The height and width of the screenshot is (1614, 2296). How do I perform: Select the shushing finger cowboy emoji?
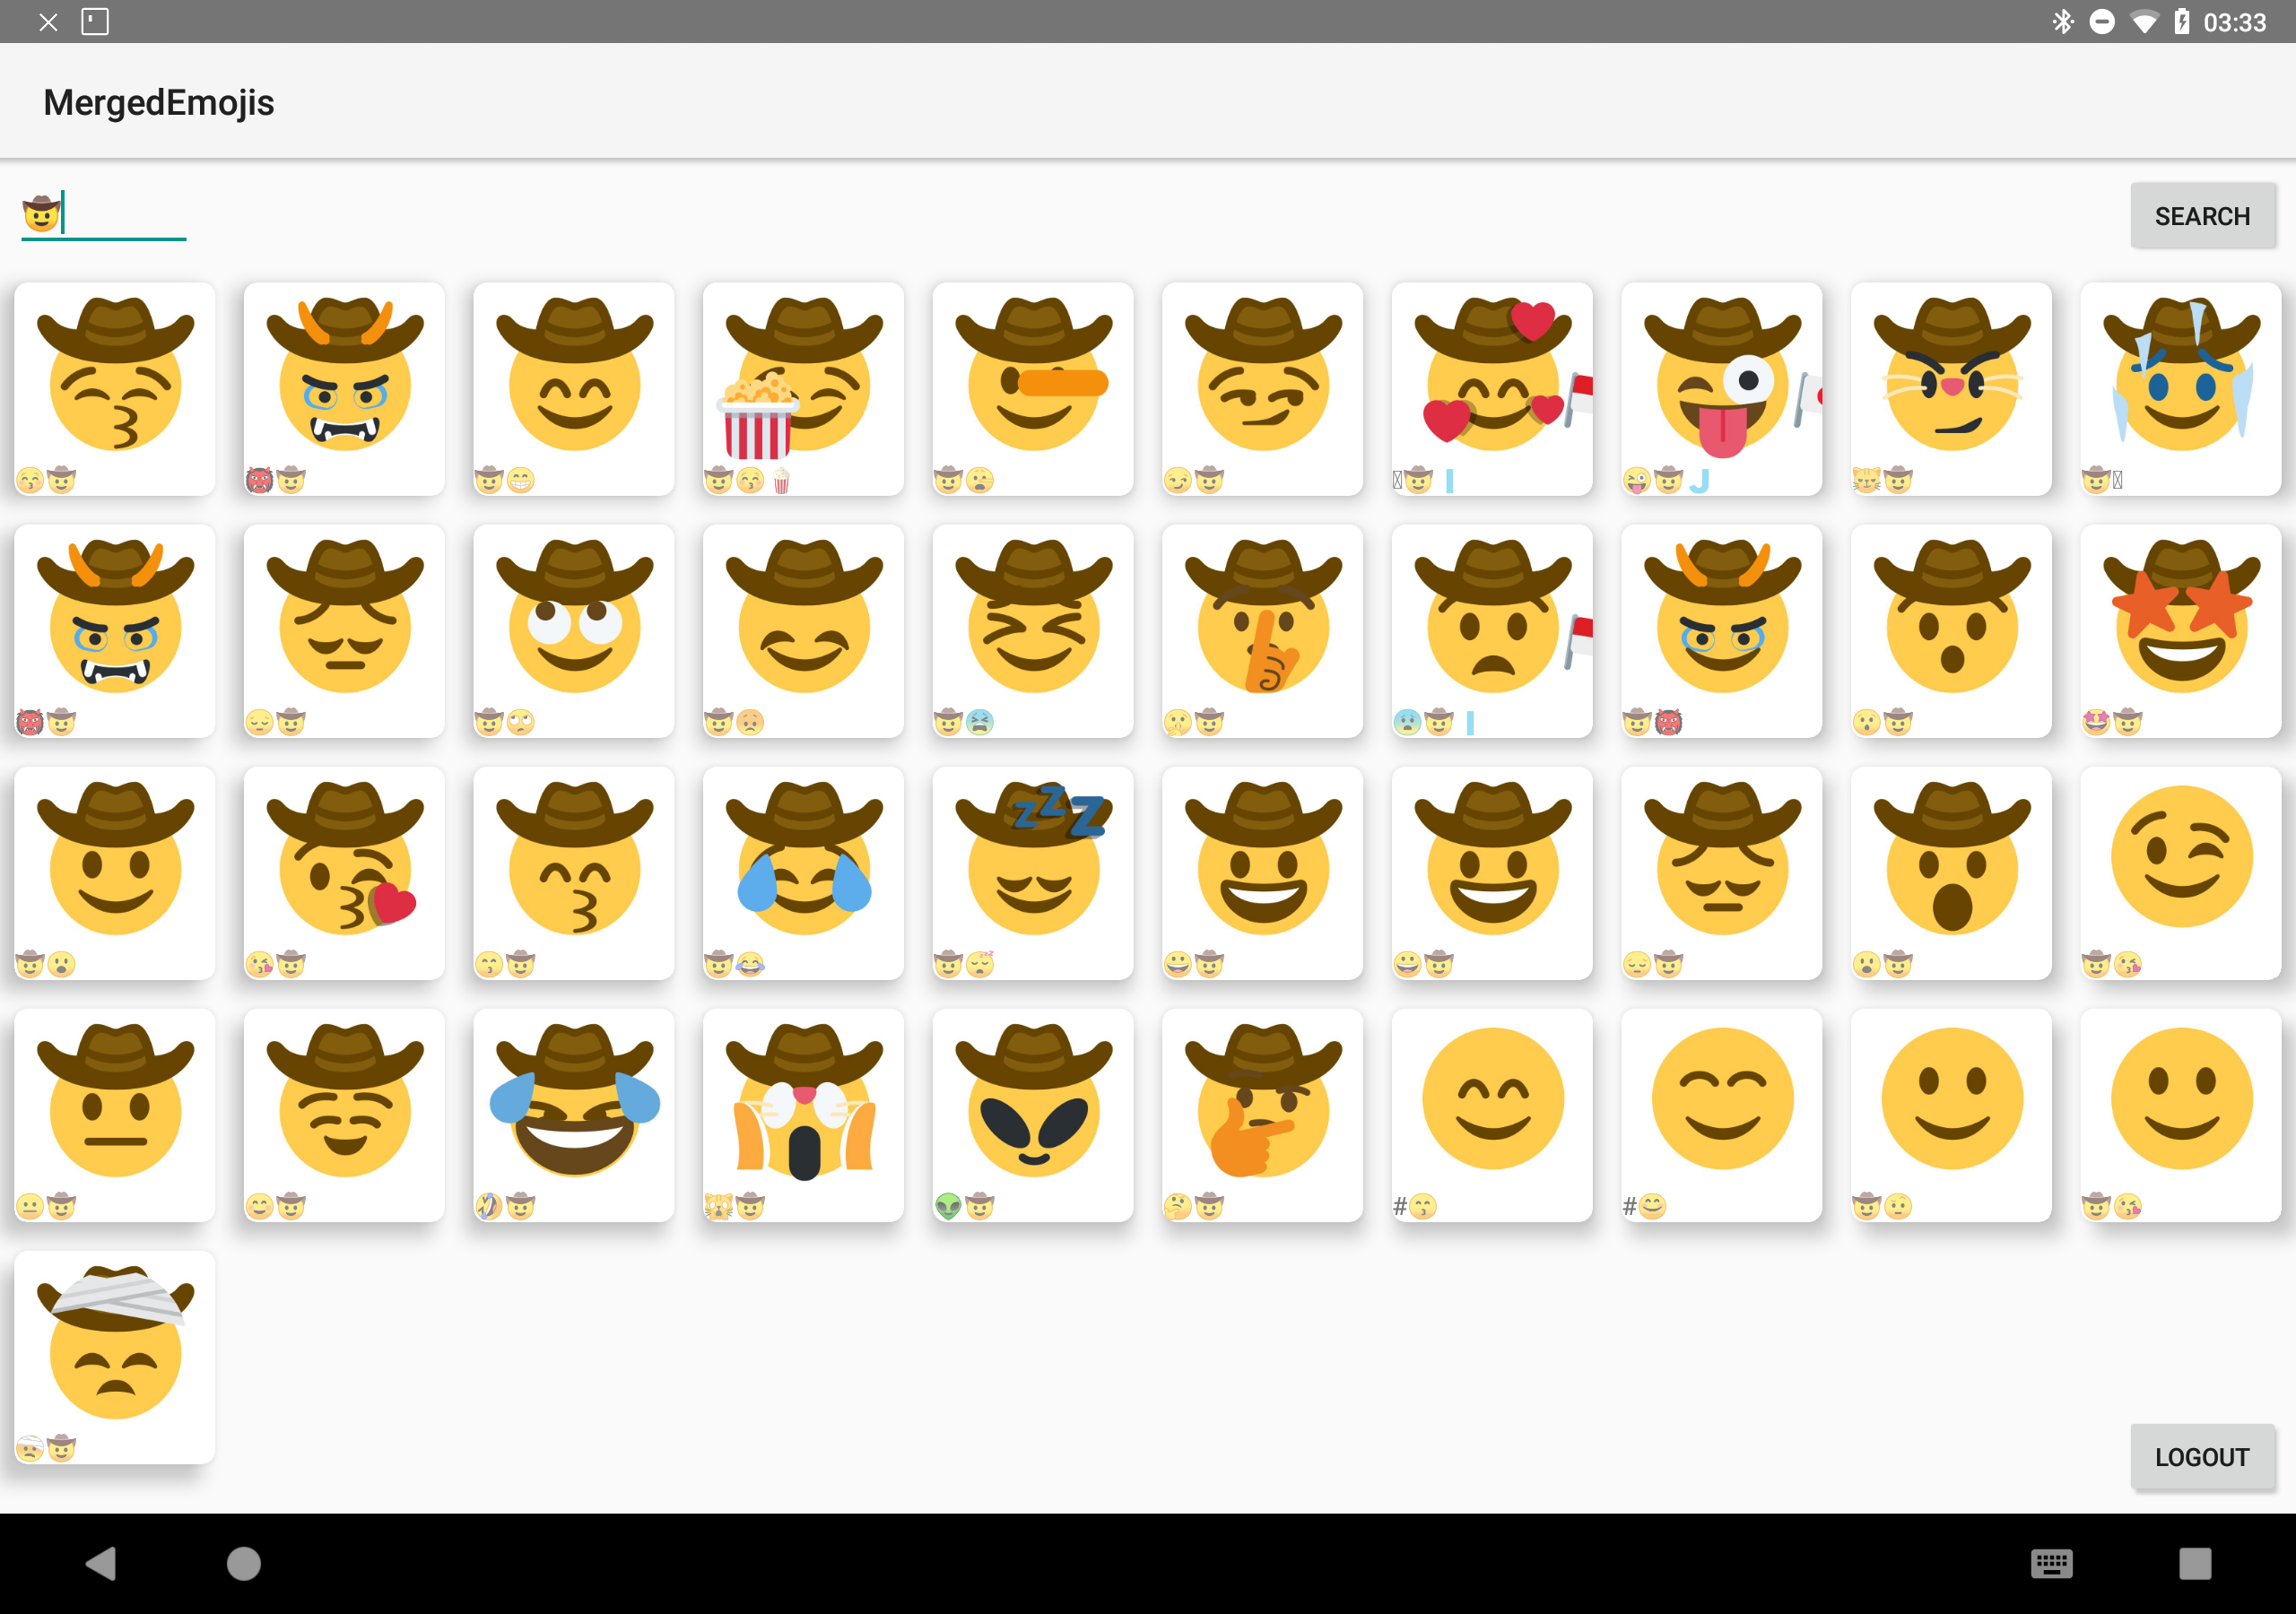point(1262,630)
